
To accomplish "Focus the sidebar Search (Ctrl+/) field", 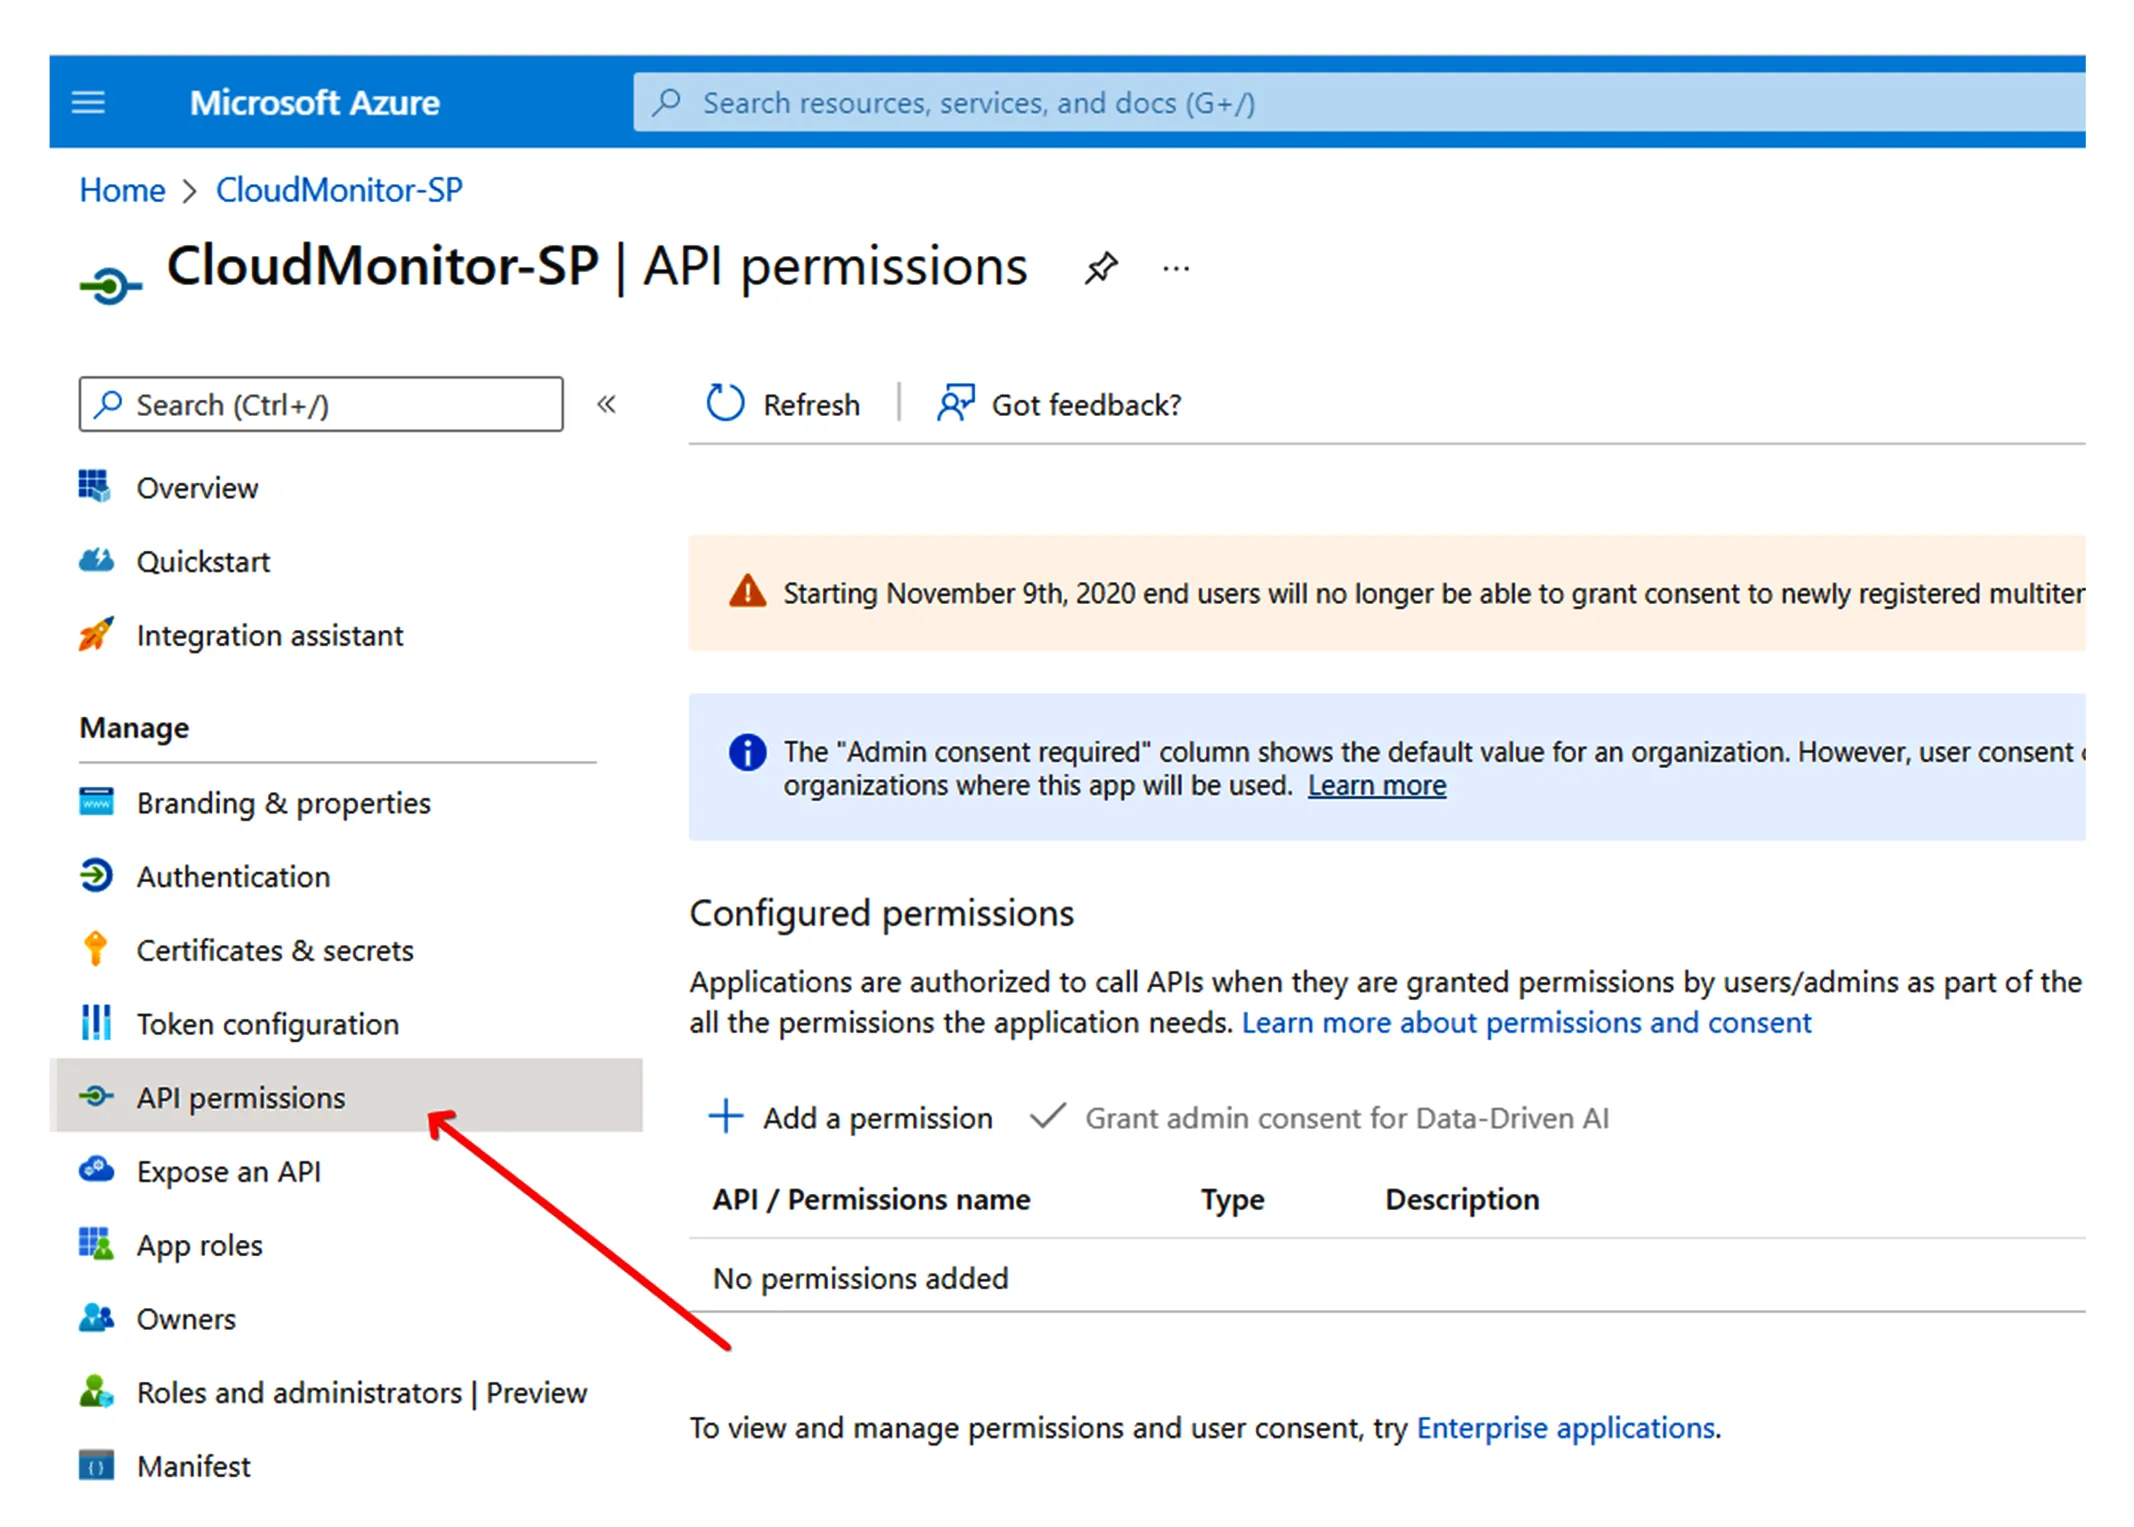I will point(321,404).
